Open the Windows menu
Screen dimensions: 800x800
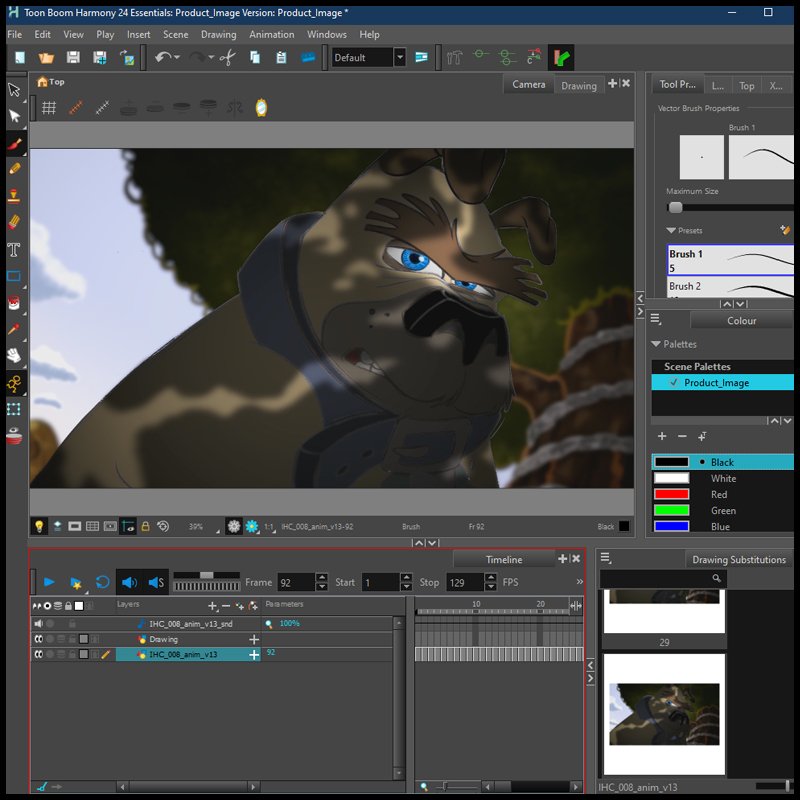coord(327,35)
